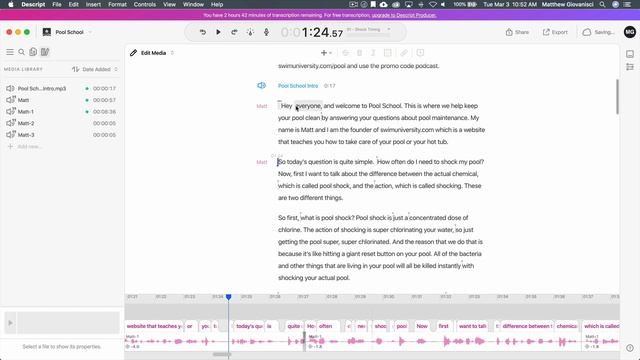Click the word everyone in transcript
640x360 pixels.
[308, 106]
